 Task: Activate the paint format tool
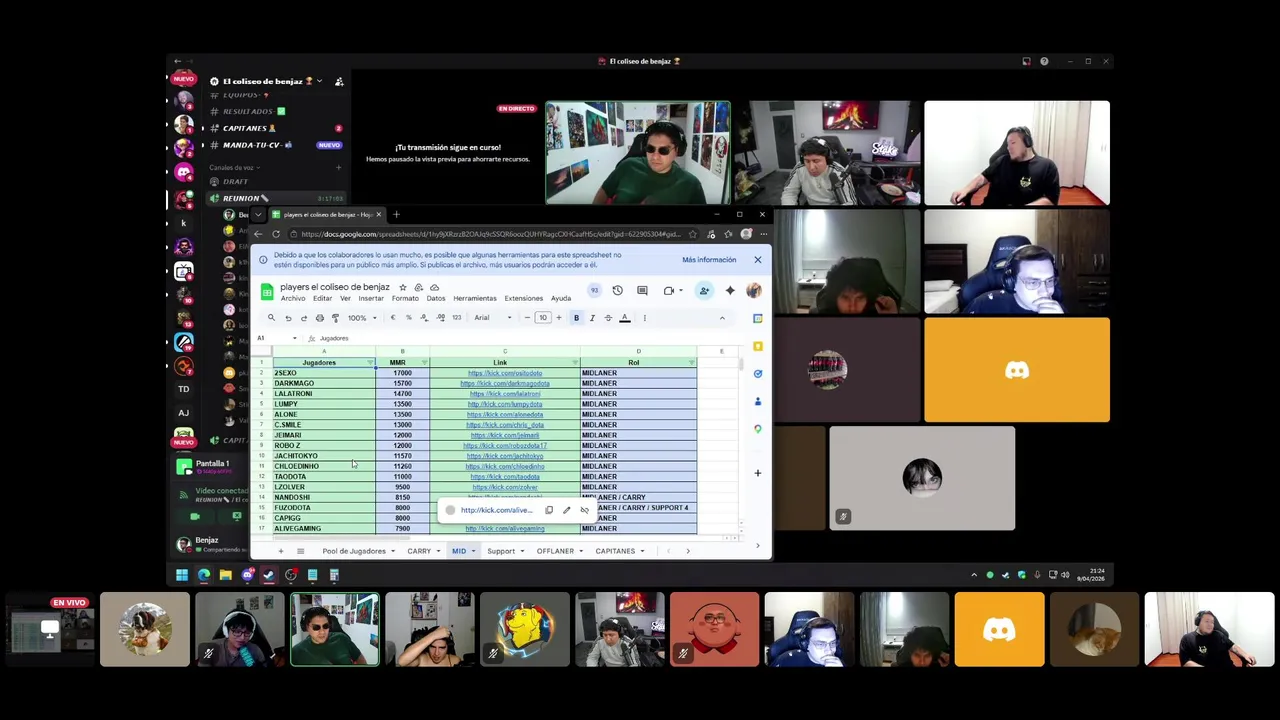tap(335, 318)
